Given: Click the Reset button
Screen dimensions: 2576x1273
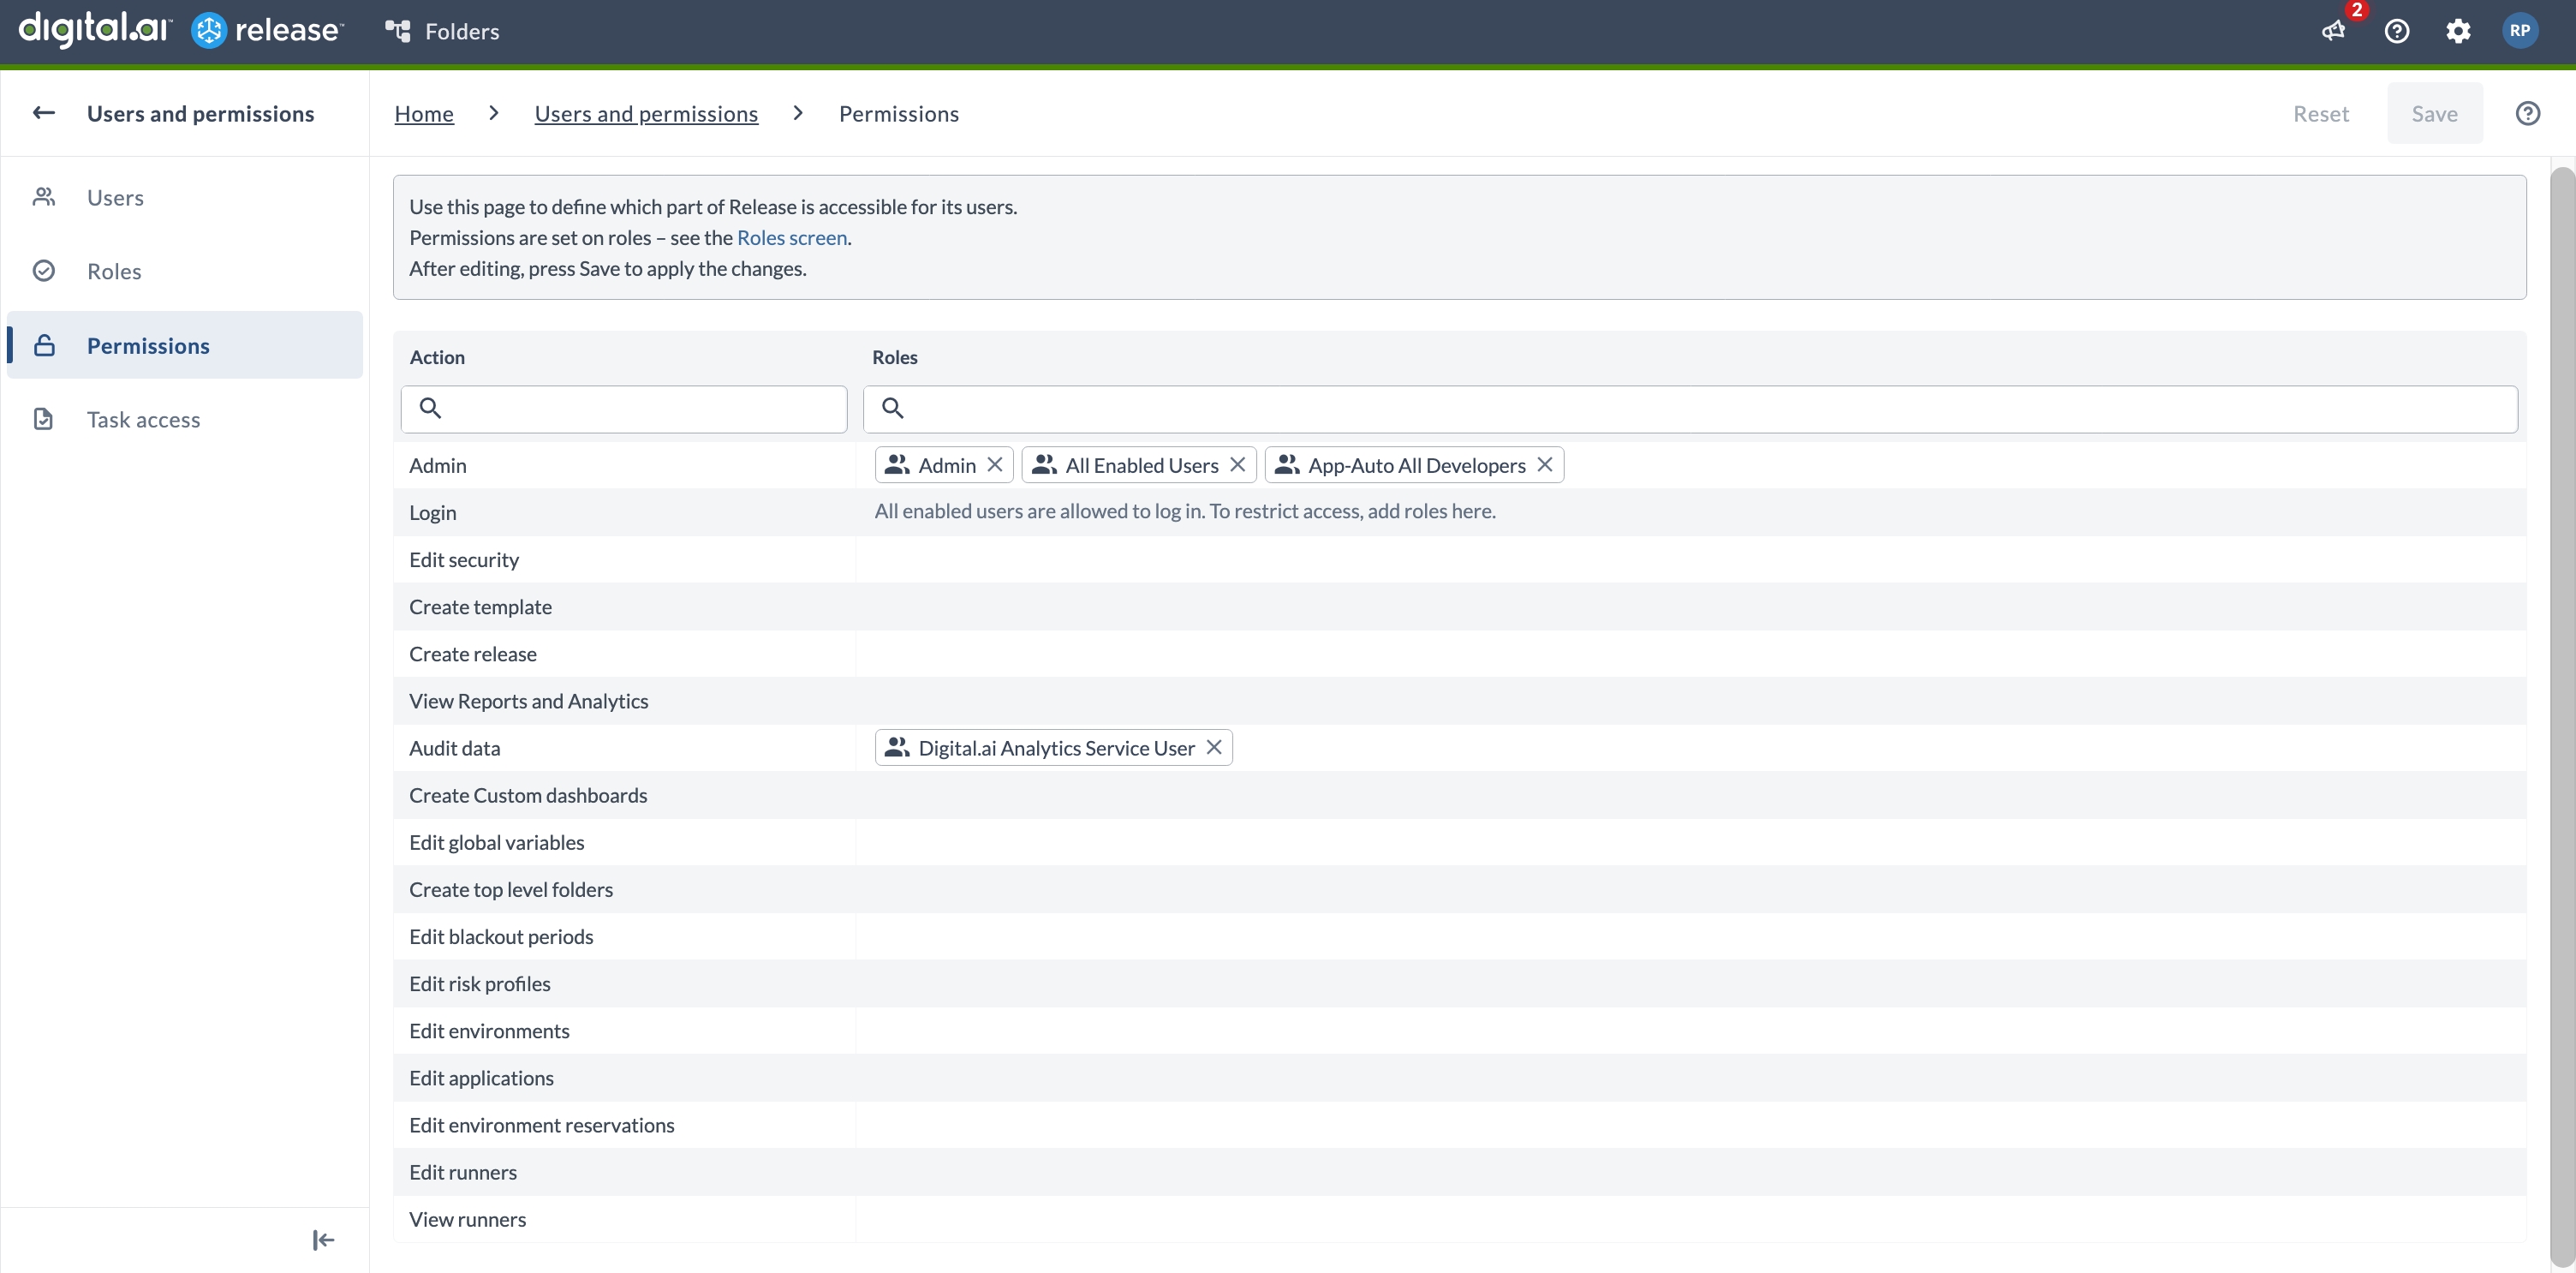Looking at the screenshot, I should pos(2321,113).
